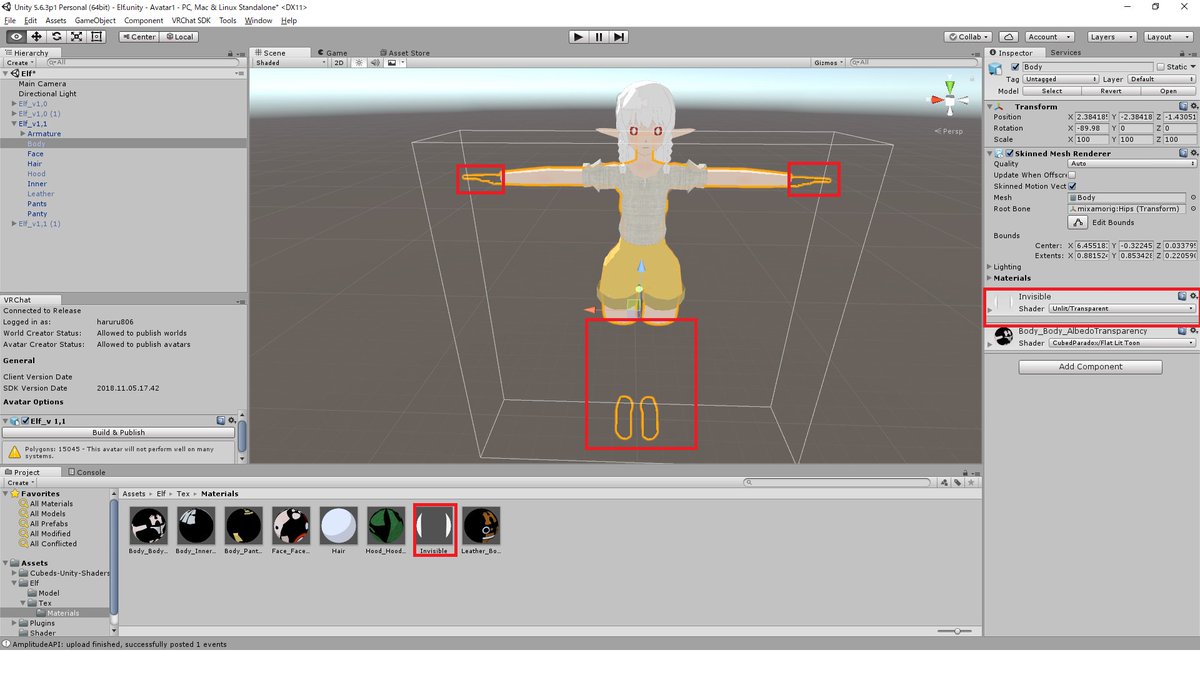The image size is (1200, 680).
Task: Toggle the Center pivot button
Action: tap(138, 36)
